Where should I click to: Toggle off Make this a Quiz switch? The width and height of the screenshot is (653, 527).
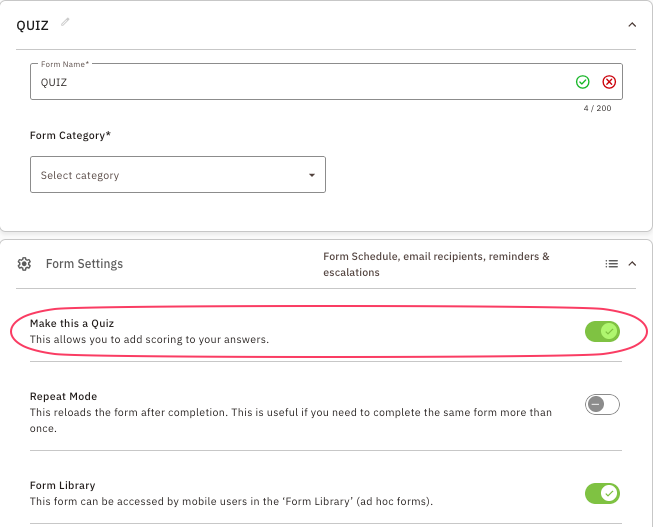point(602,331)
